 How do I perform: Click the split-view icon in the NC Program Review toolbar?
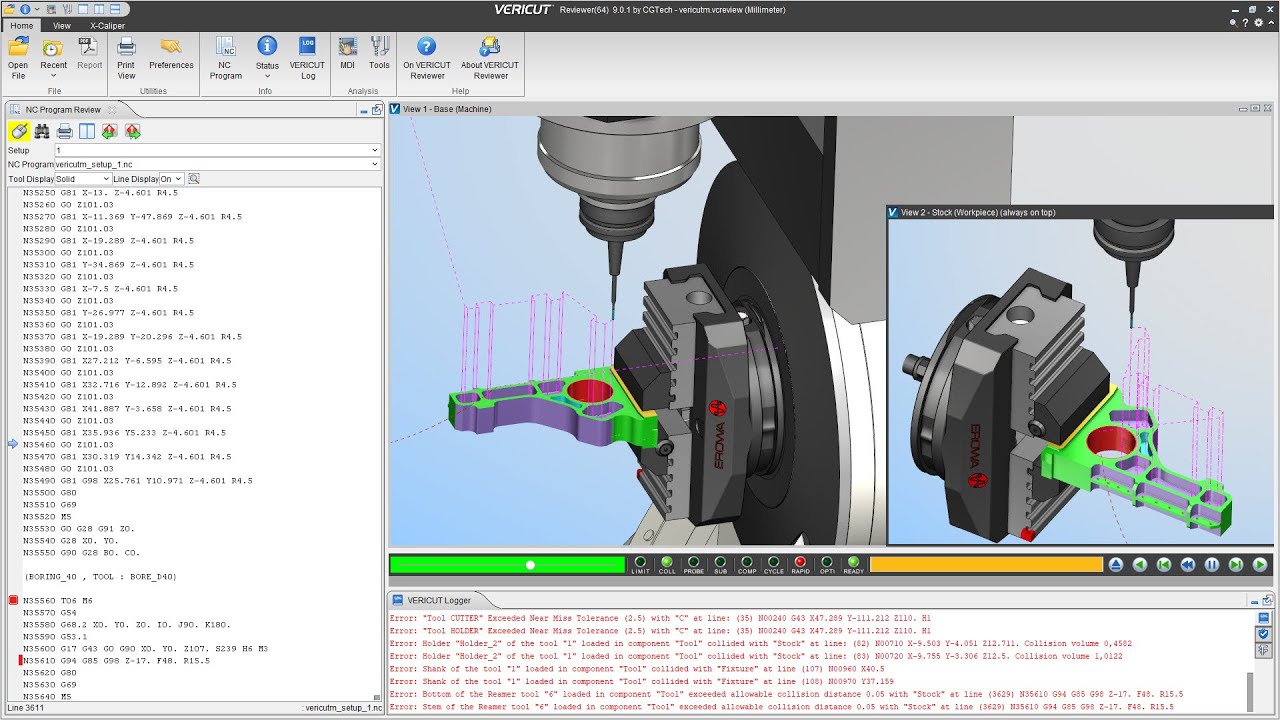click(87, 131)
